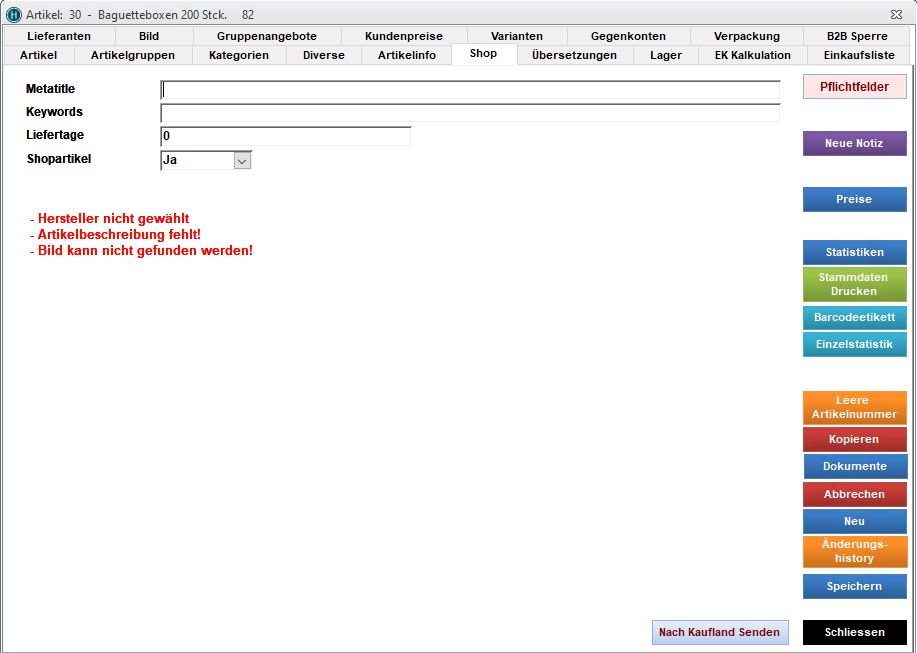
Task: Select the EK Kalkulation tab
Action: 752,55
